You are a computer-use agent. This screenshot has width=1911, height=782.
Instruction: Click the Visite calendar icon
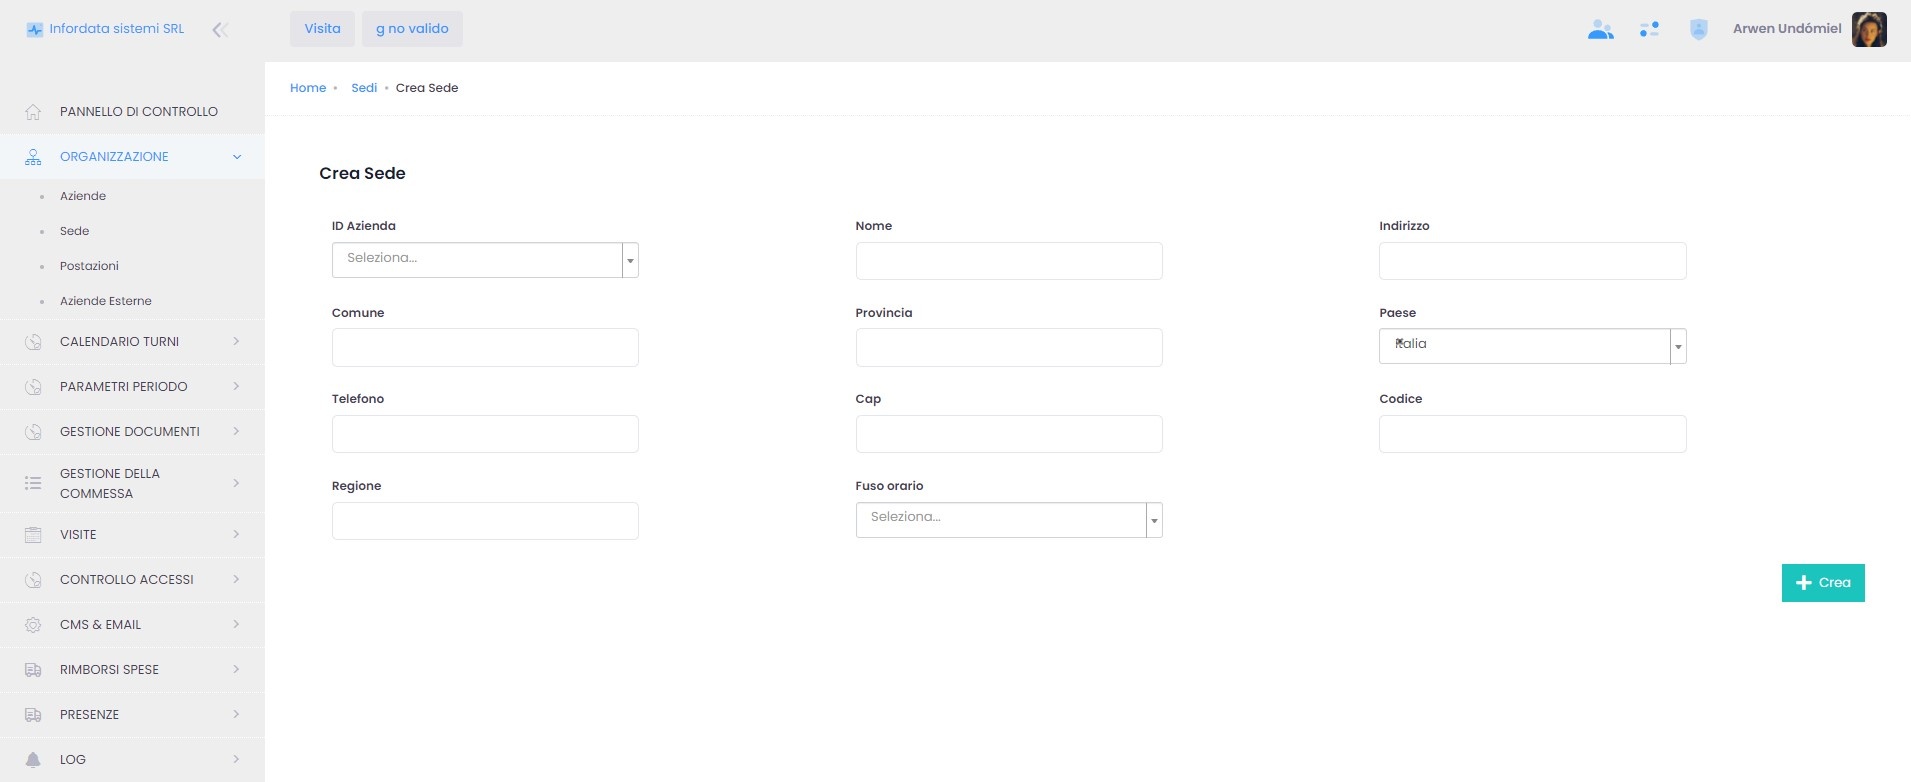33,535
